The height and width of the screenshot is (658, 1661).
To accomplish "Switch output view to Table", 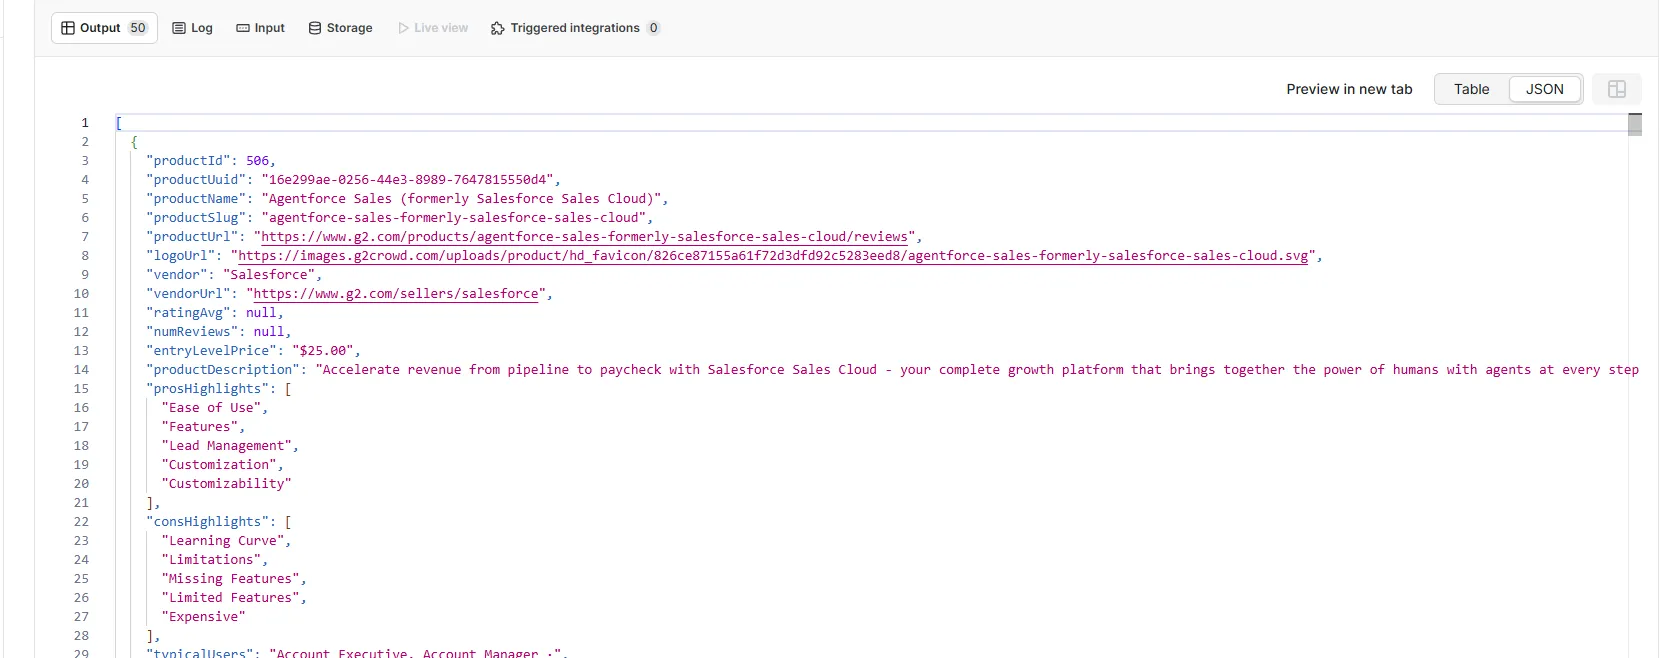I will (x=1471, y=89).
